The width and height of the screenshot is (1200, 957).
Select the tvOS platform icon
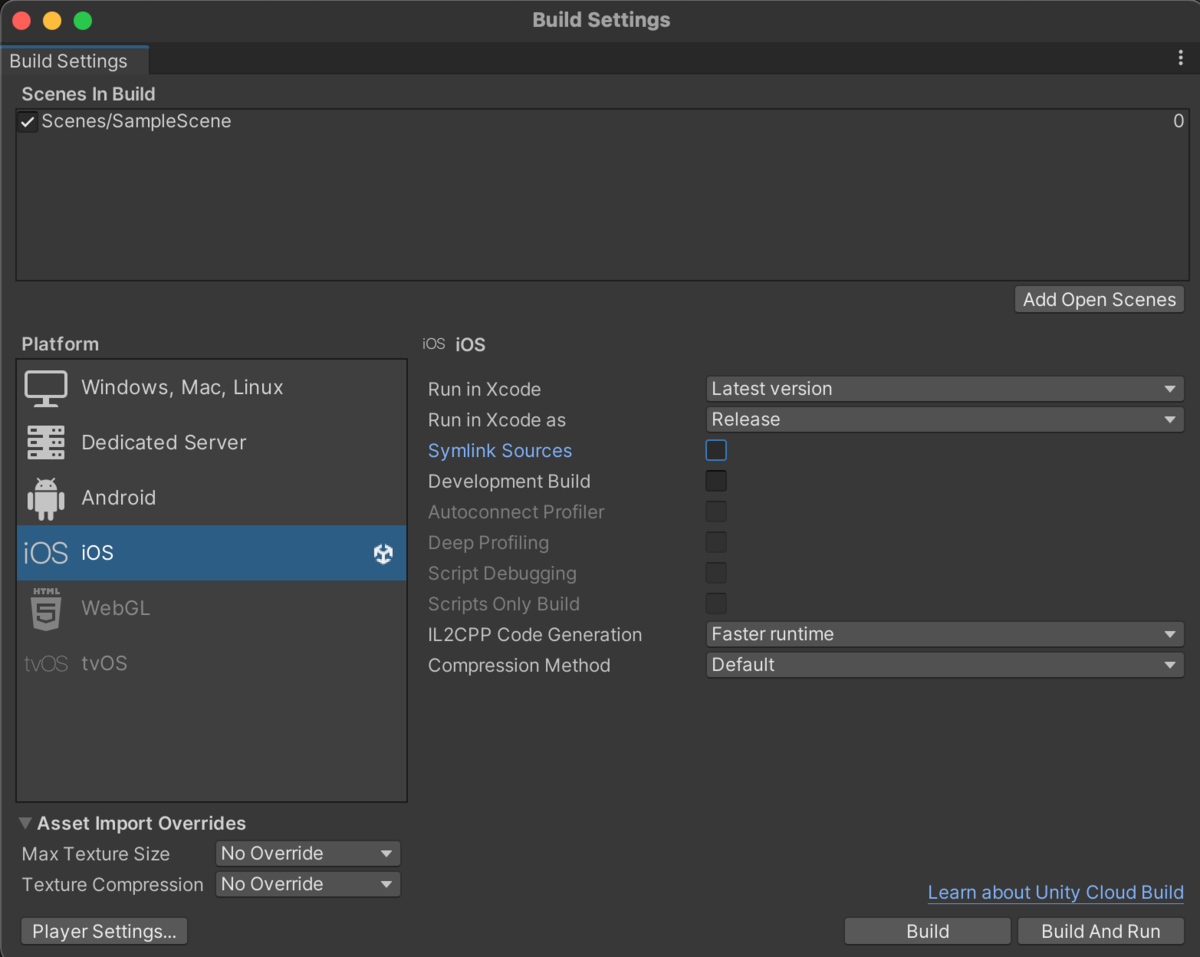[46, 664]
